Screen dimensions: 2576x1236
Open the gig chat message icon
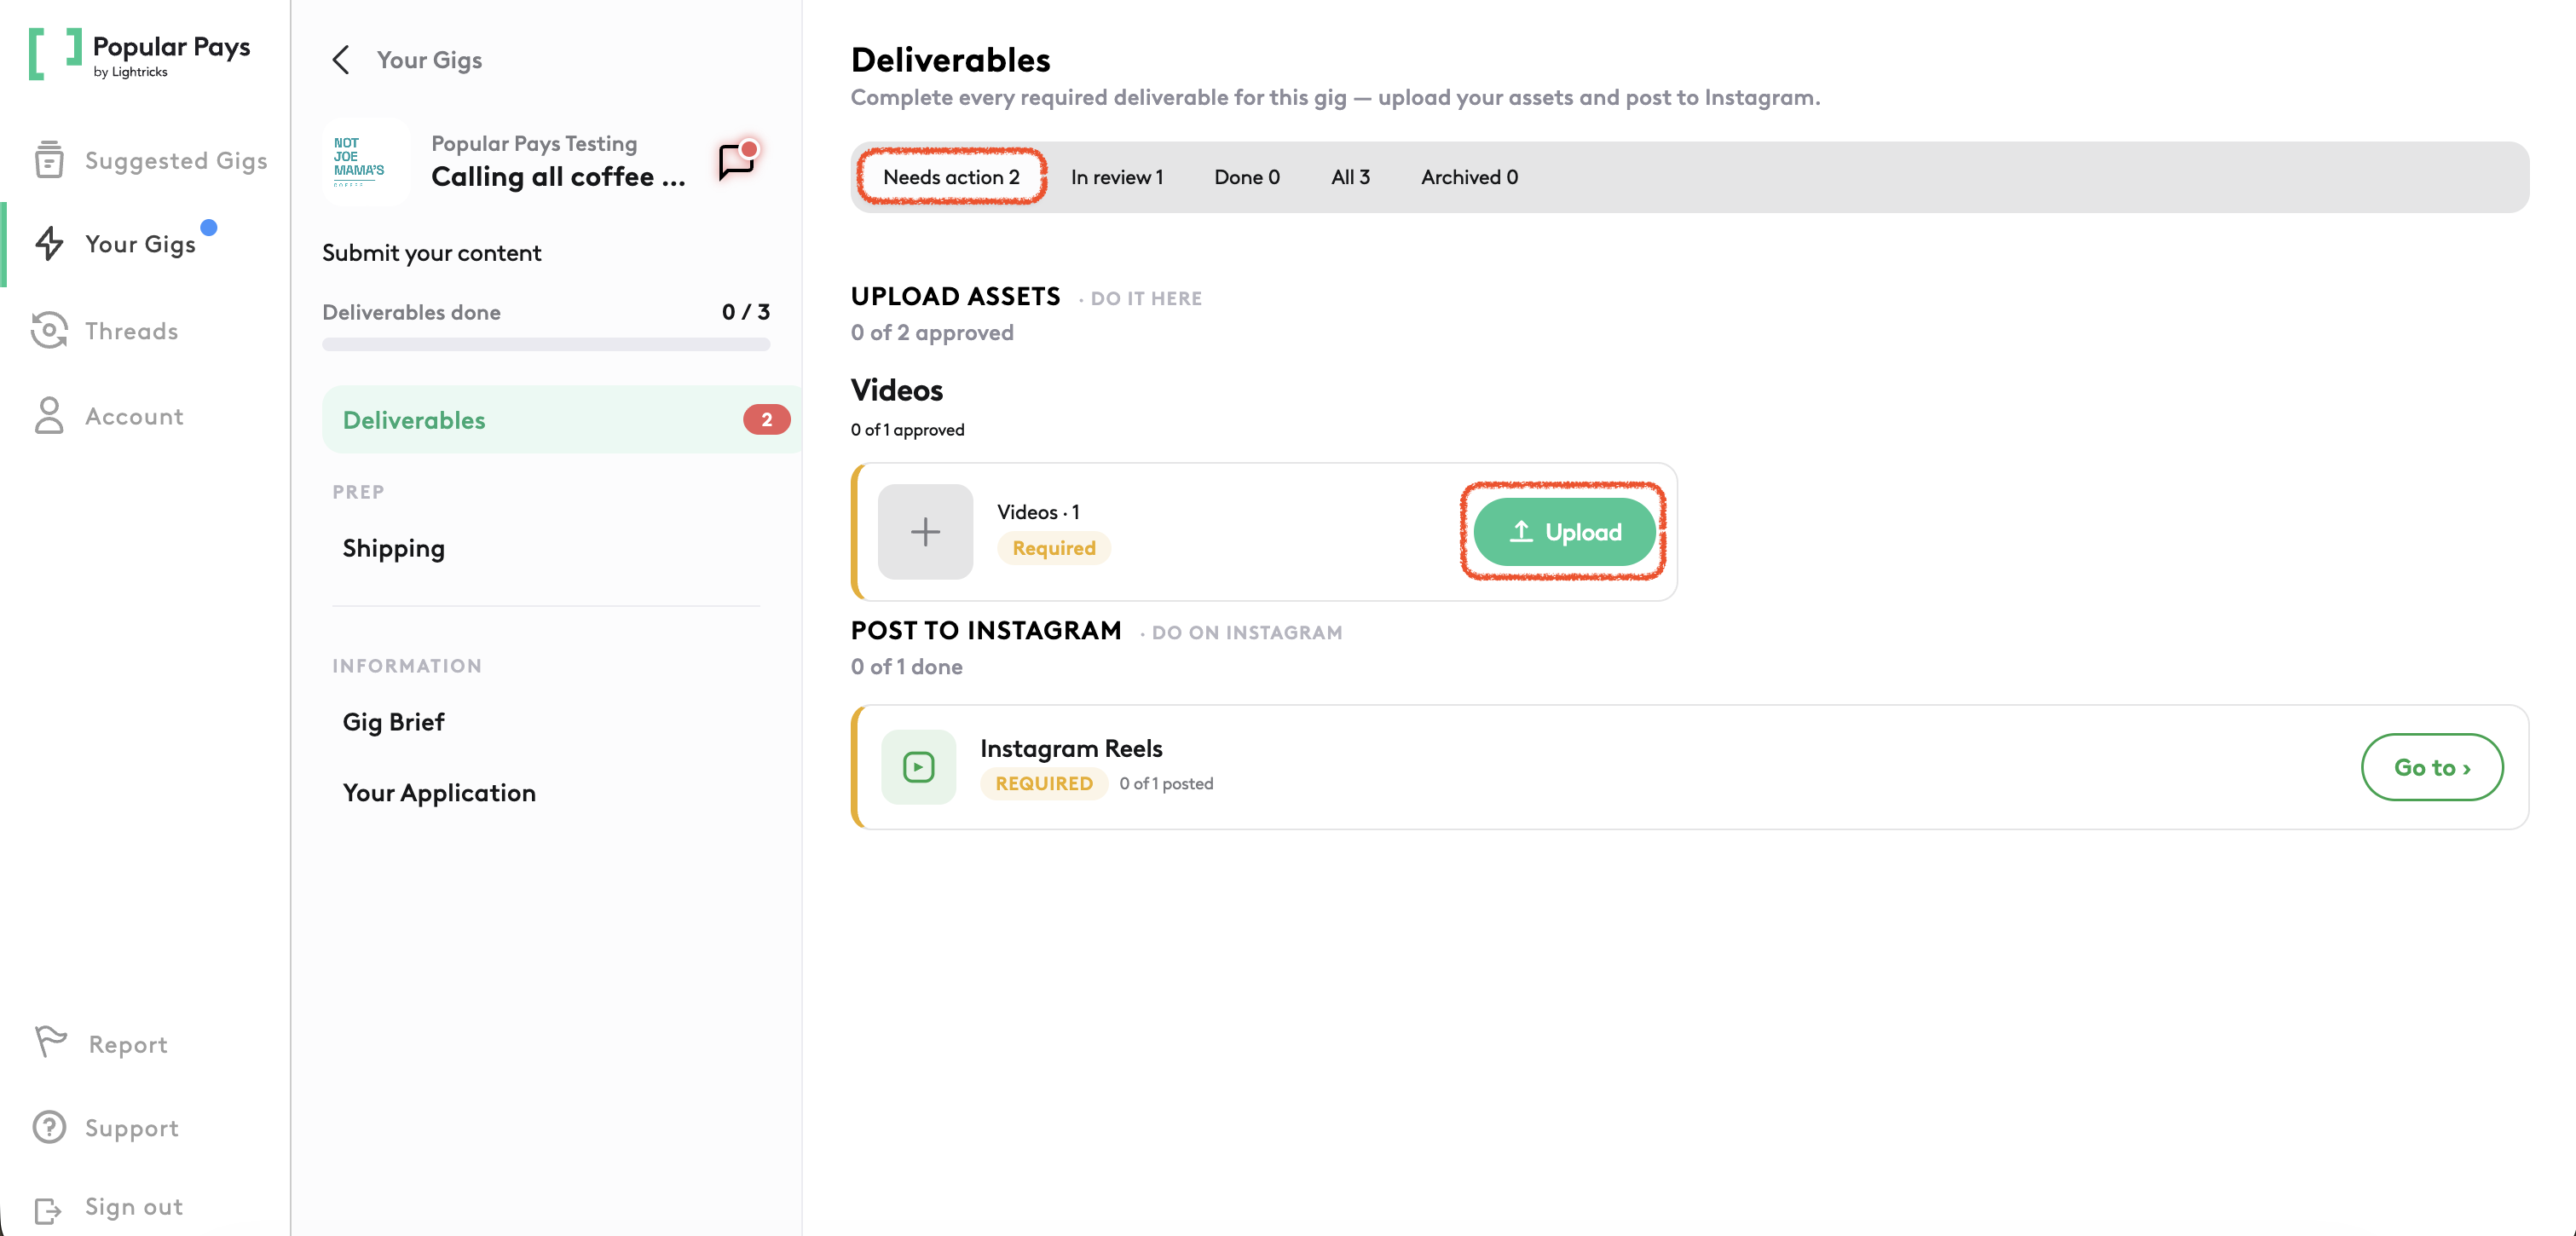pyautogui.click(x=738, y=160)
